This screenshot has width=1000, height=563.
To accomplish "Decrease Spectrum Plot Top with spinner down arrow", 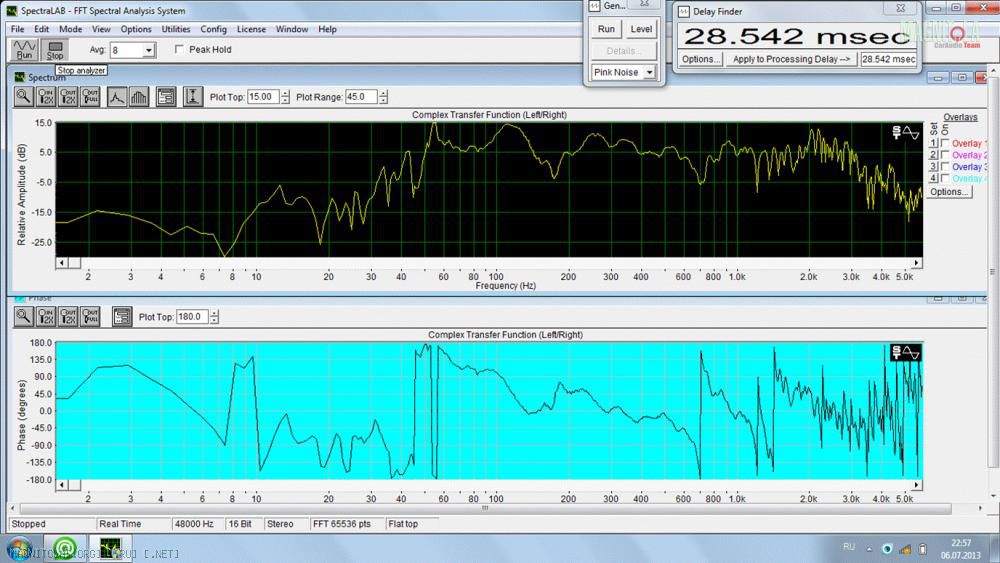I will coord(285,101).
